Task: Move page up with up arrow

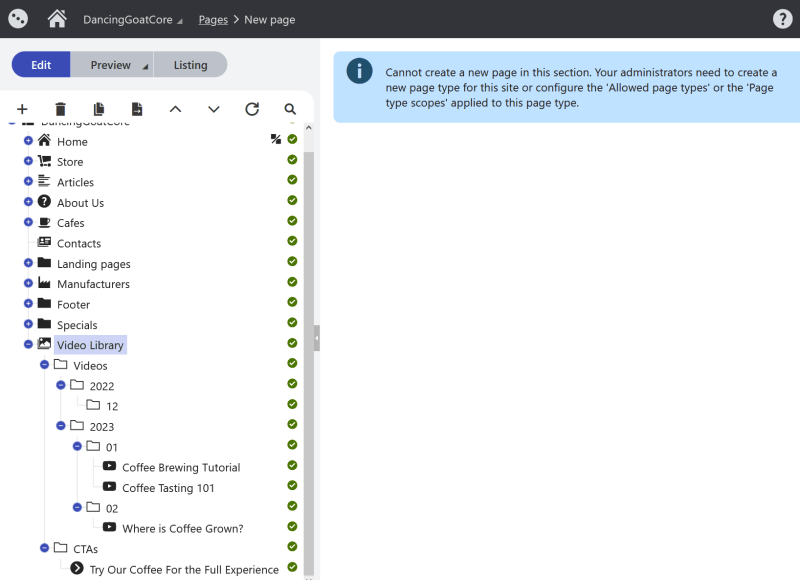Action: [x=175, y=109]
